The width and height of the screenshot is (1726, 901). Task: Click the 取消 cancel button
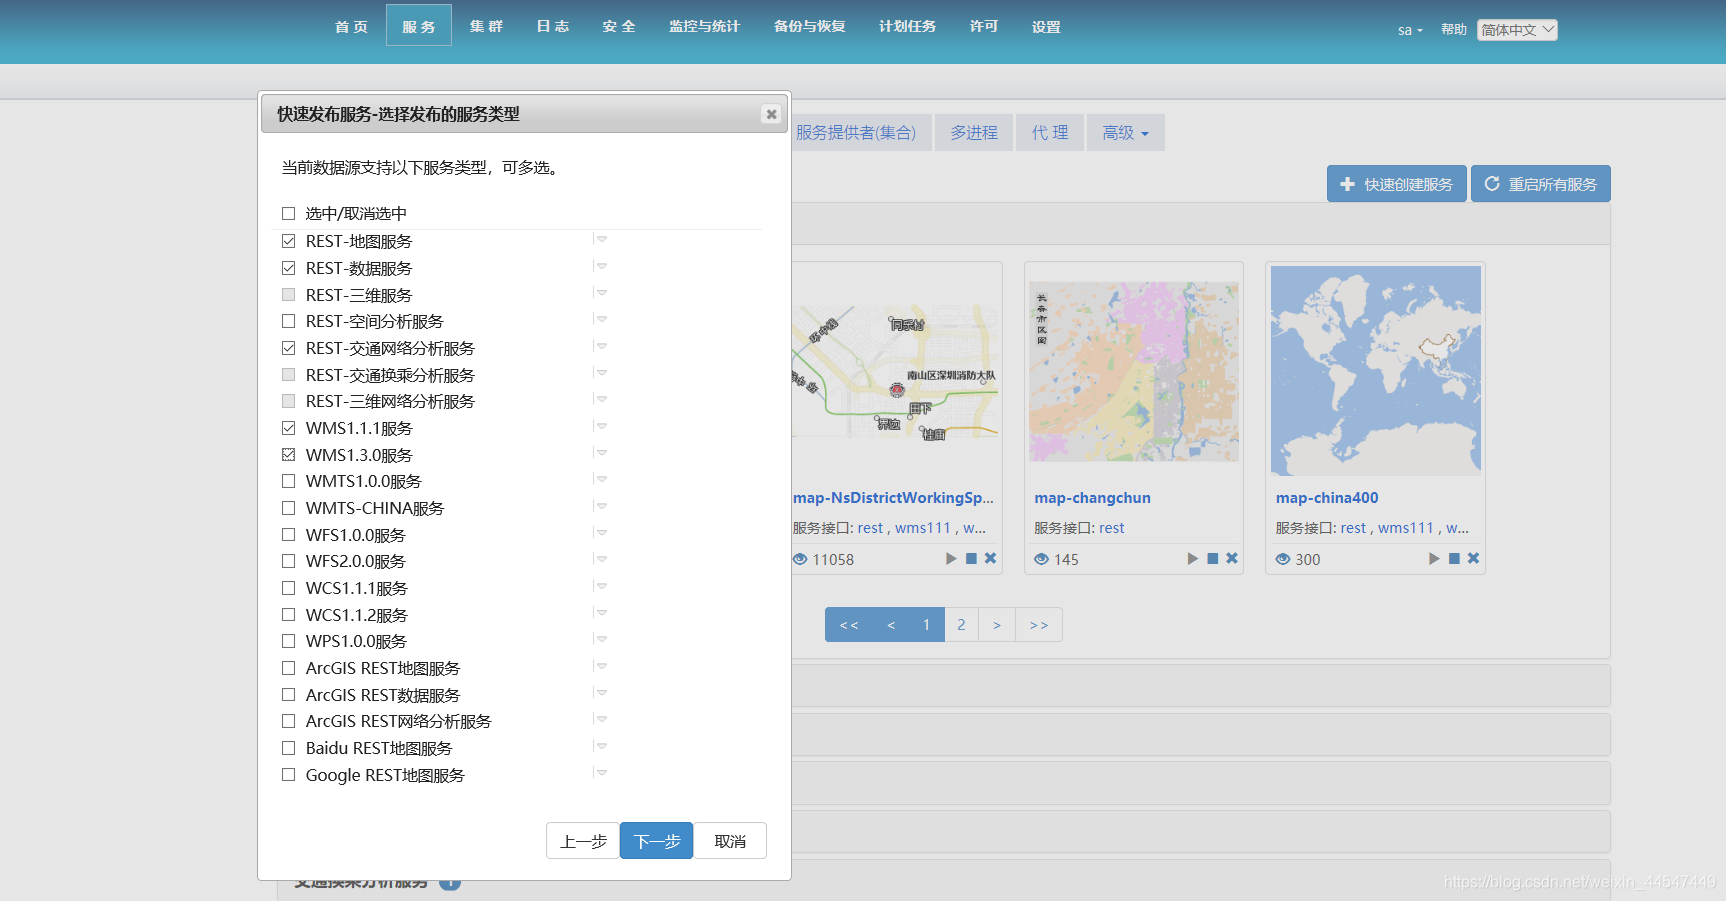[730, 841]
